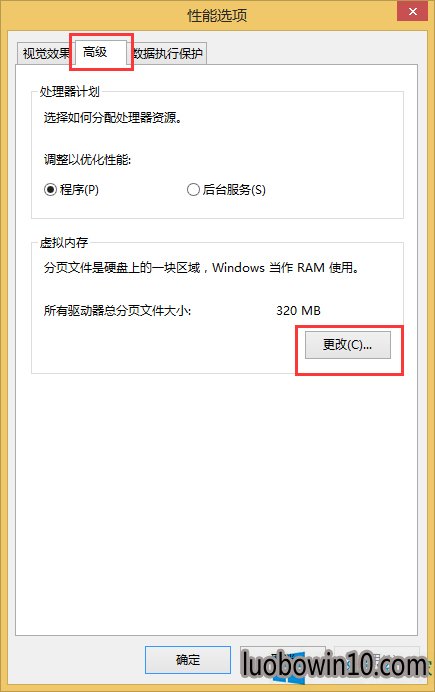The image size is (435, 692).
Task: Click the 性能选项 title bar text
Action: [217, 15]
